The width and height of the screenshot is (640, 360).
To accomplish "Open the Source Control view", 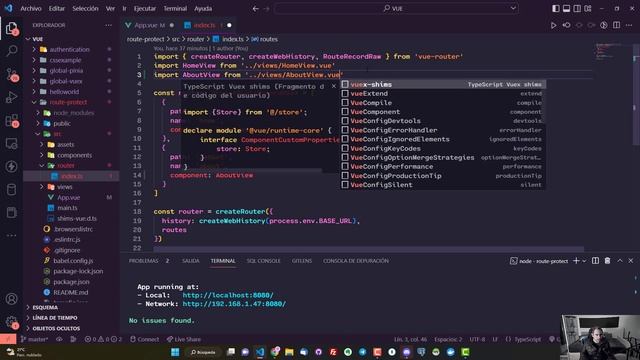I will [x=11, y=74].
